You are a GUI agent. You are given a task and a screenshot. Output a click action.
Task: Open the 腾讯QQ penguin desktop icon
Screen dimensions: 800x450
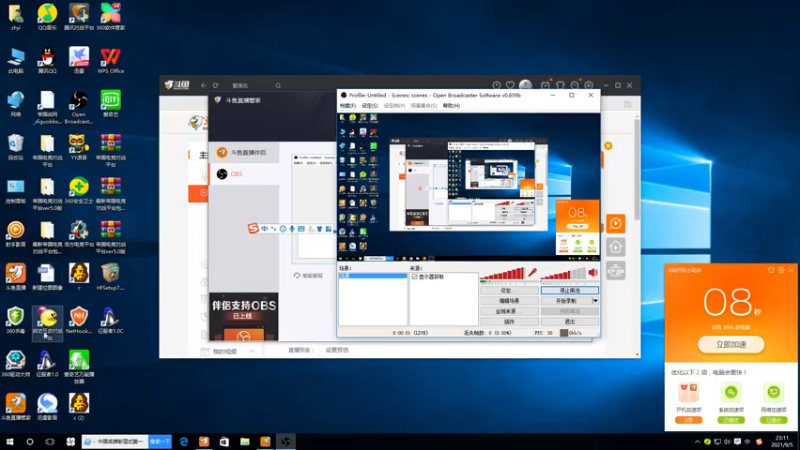47,60
